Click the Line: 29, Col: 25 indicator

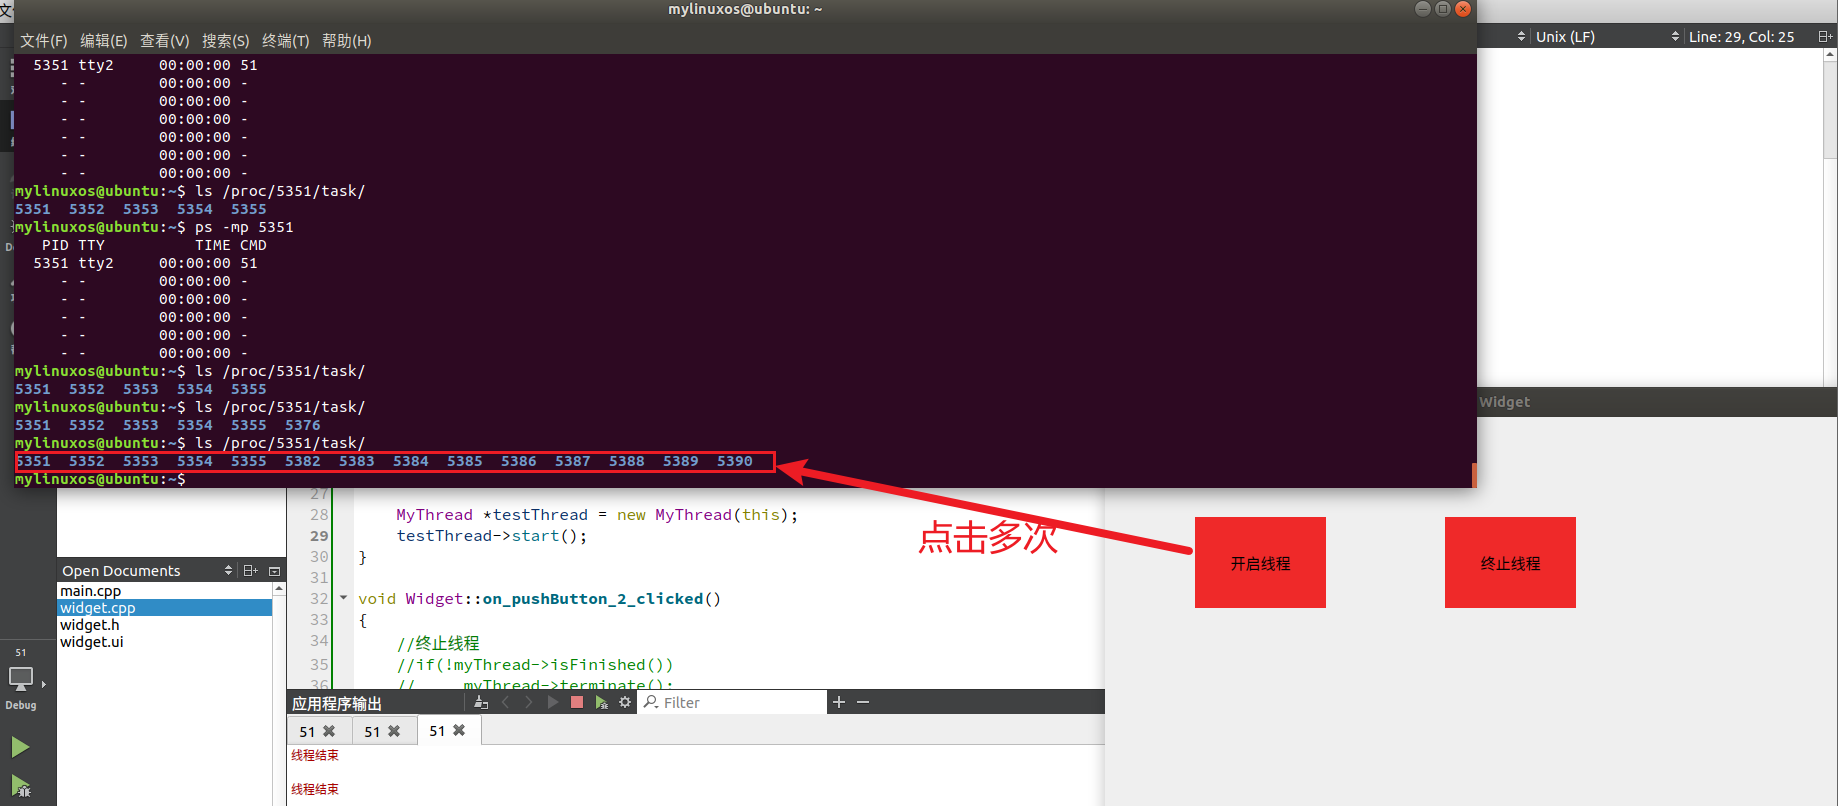point(1741,37)
